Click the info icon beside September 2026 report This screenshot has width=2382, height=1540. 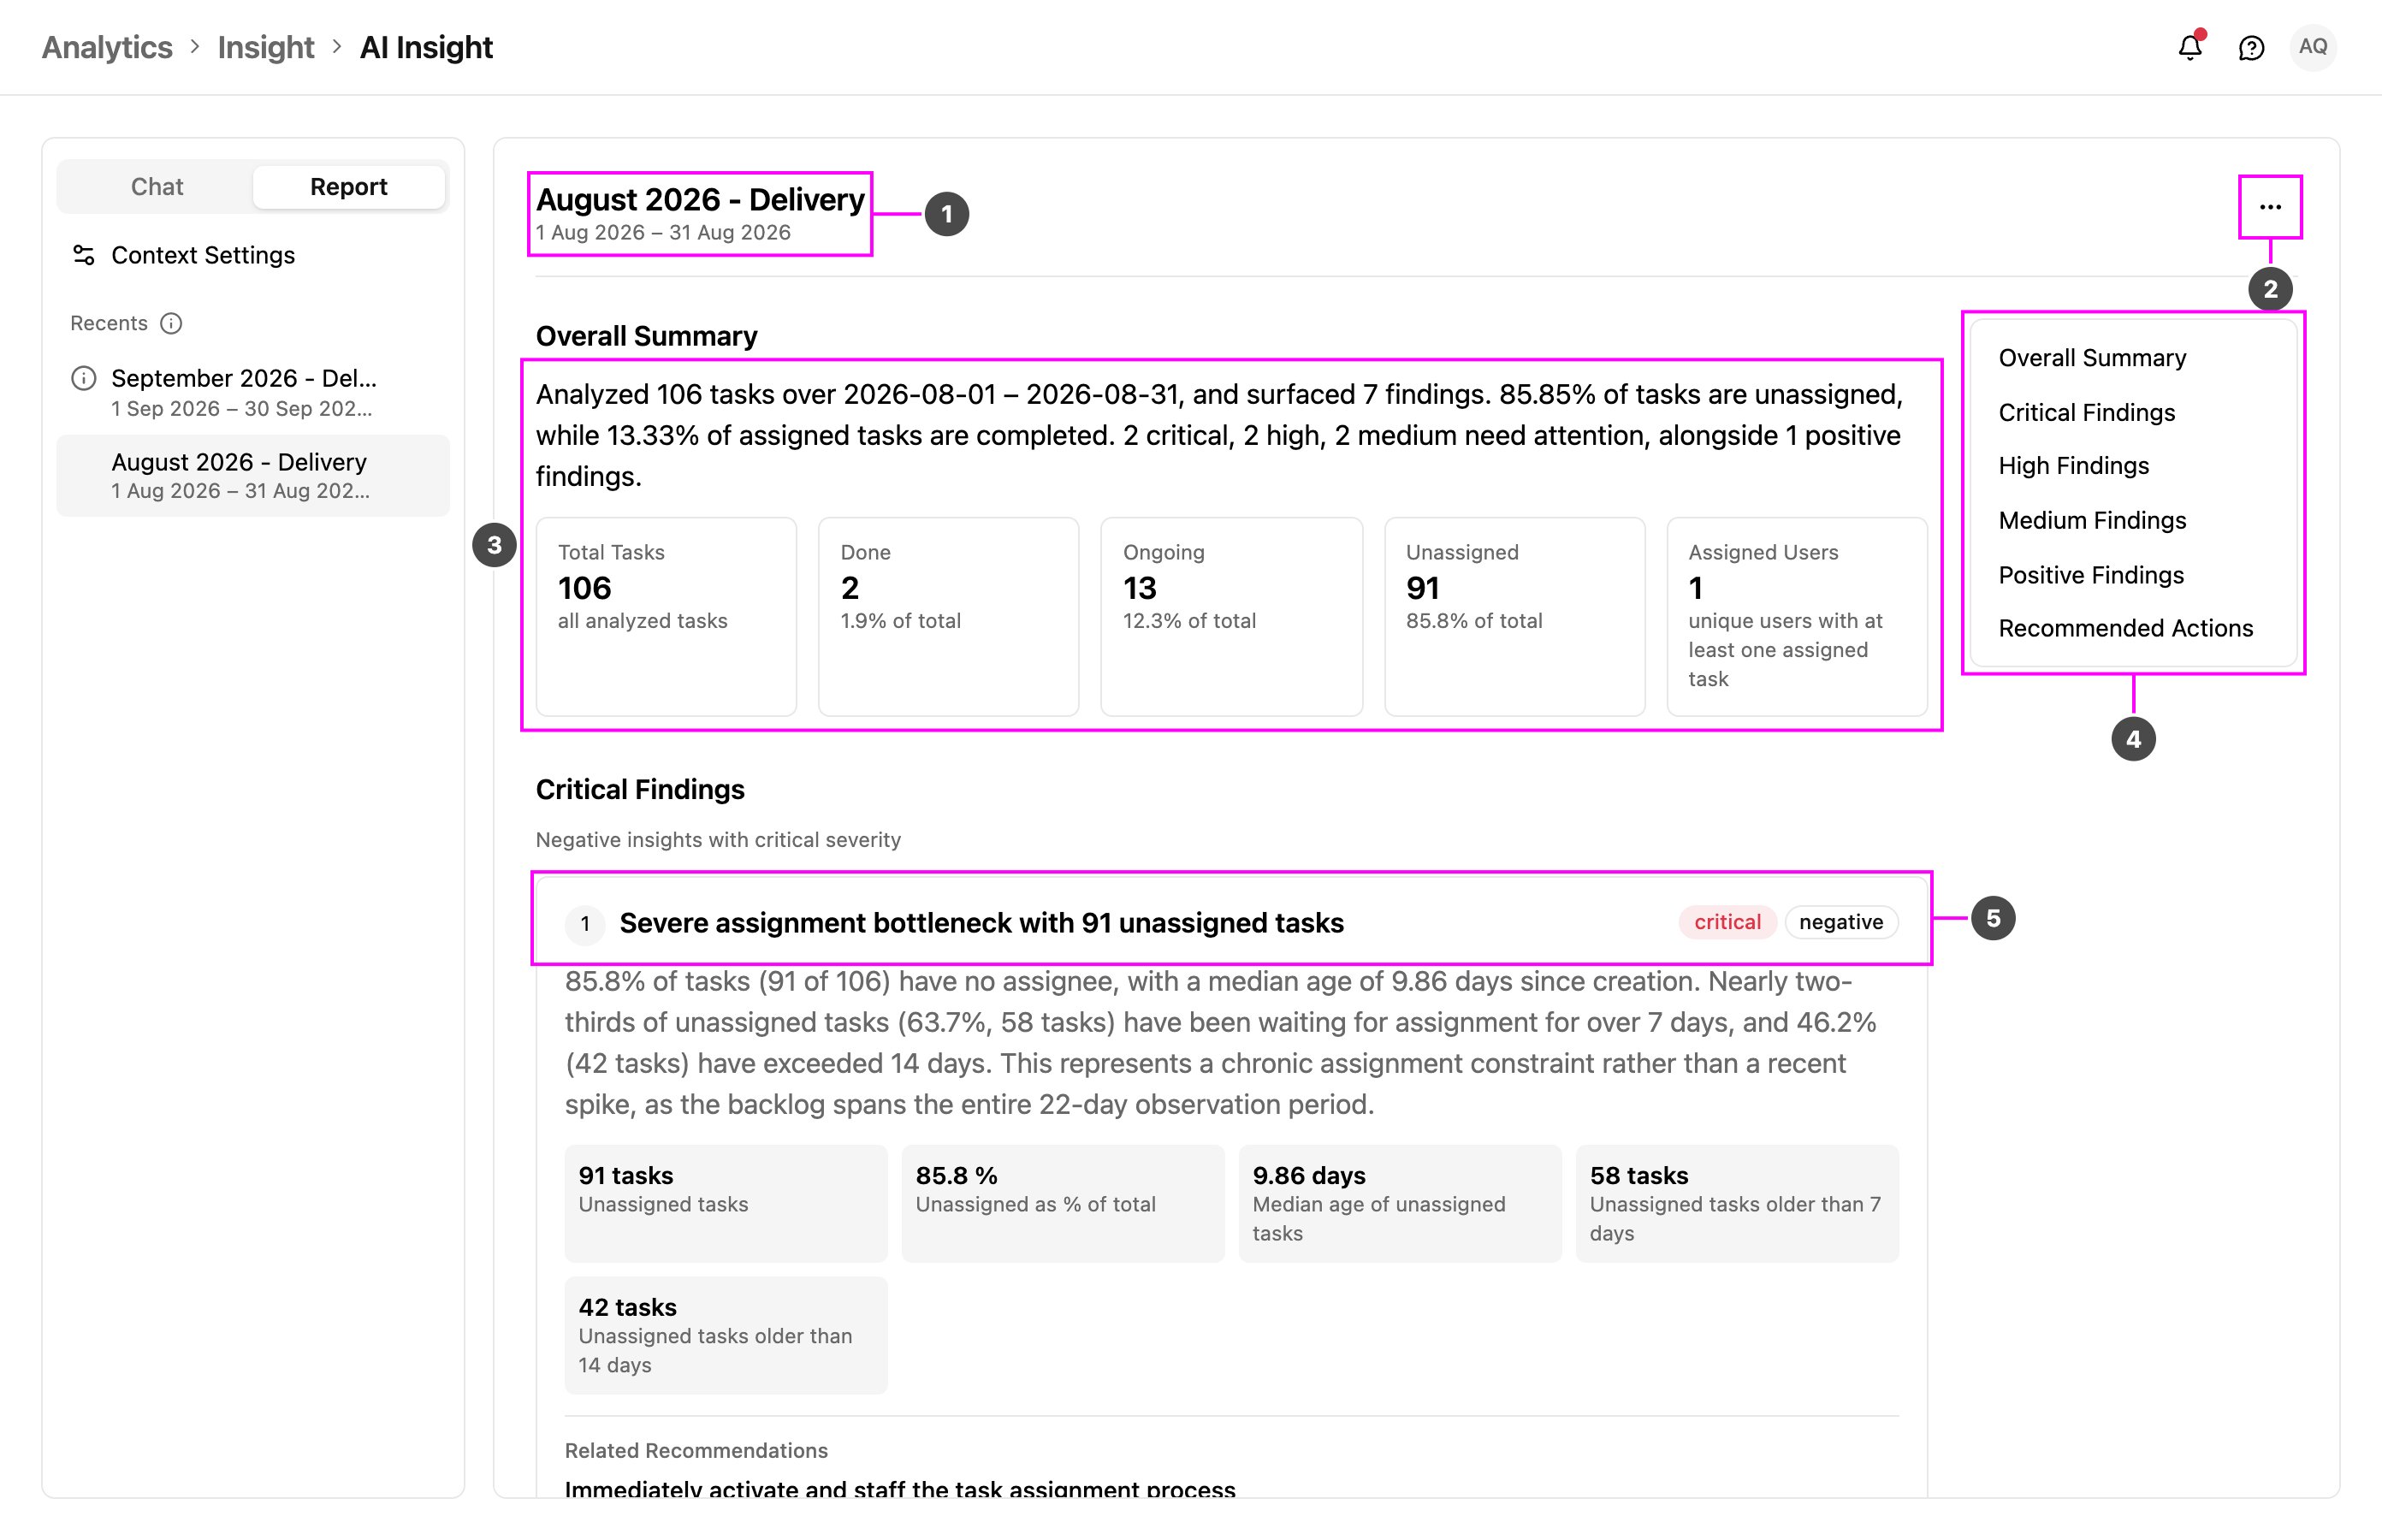pyautogui.click(x=84, y=378)
